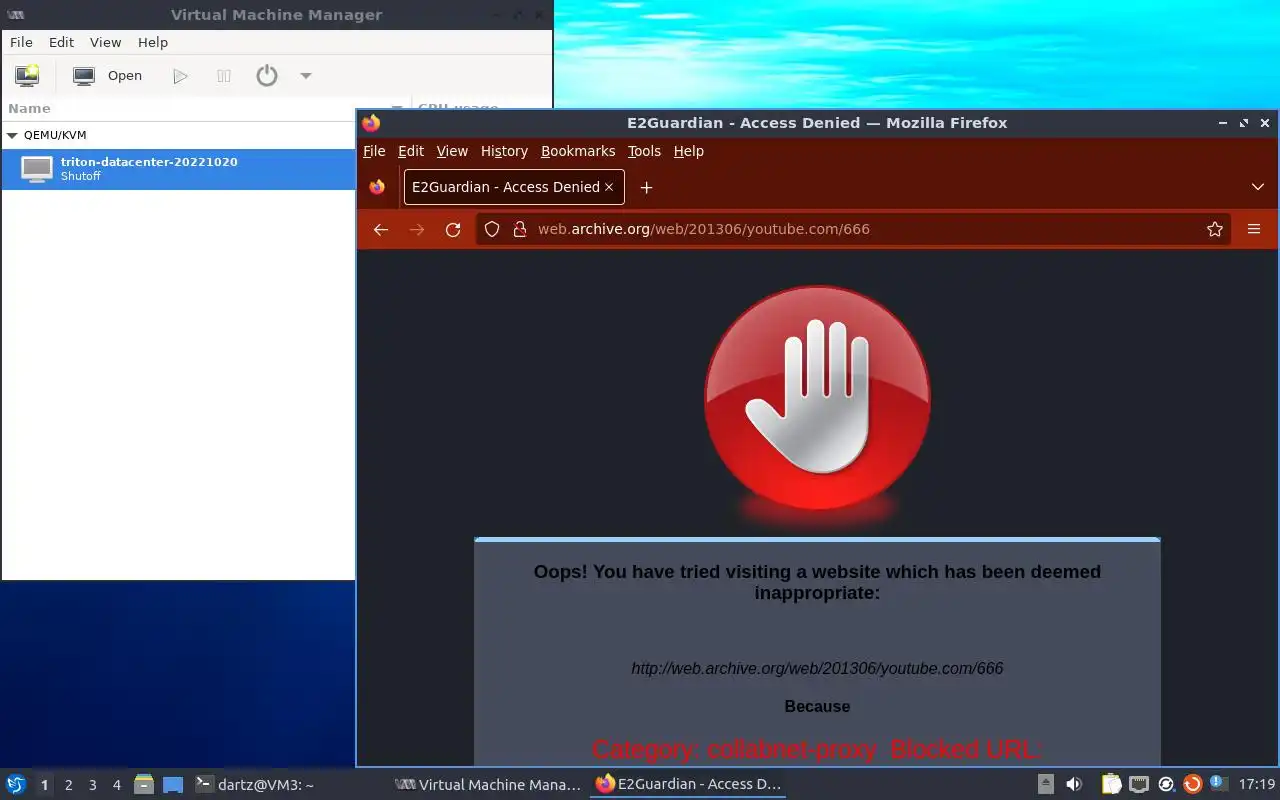Viewport: 1280px width, 800px height.
Task: Switch to workspace 2
Action: coord(68,785)
